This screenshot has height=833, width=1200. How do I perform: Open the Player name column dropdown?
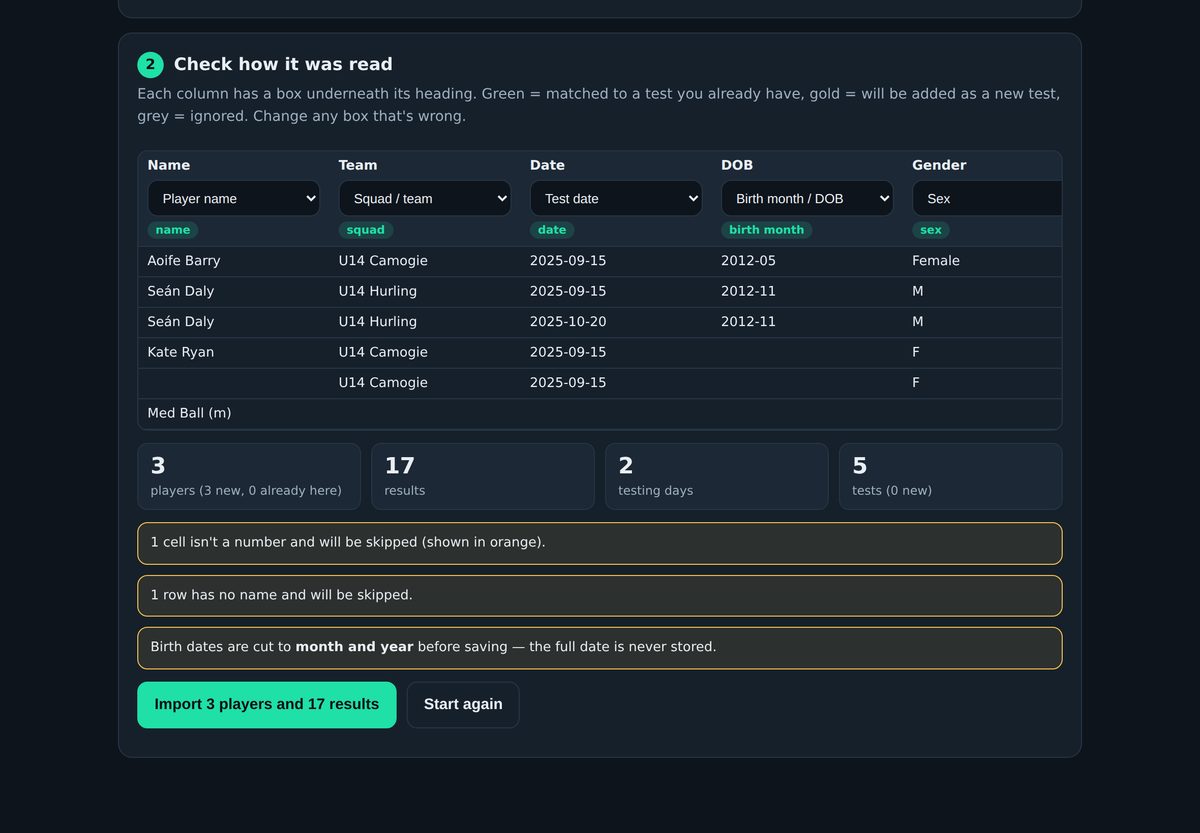[234, 198]
